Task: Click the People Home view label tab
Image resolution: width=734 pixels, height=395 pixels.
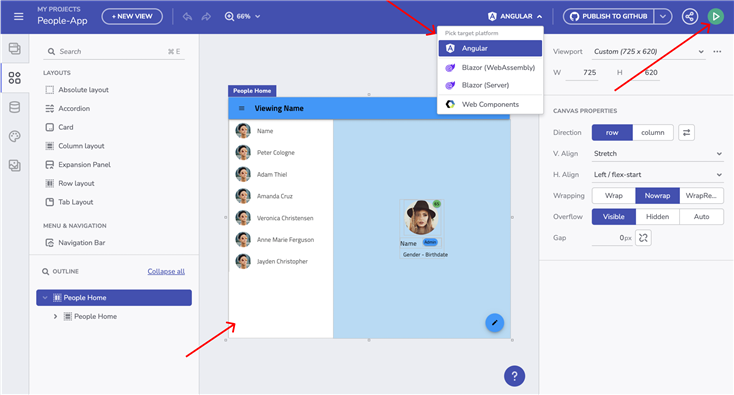Action: [x=252, y=91]
